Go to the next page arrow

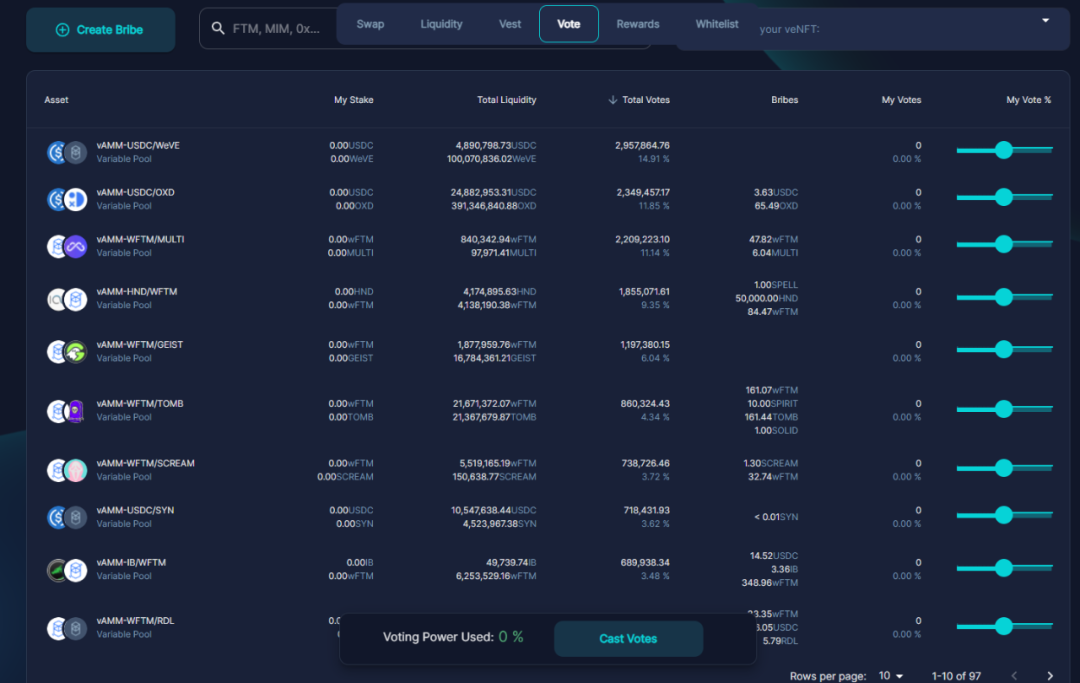tap(1050, 675)
